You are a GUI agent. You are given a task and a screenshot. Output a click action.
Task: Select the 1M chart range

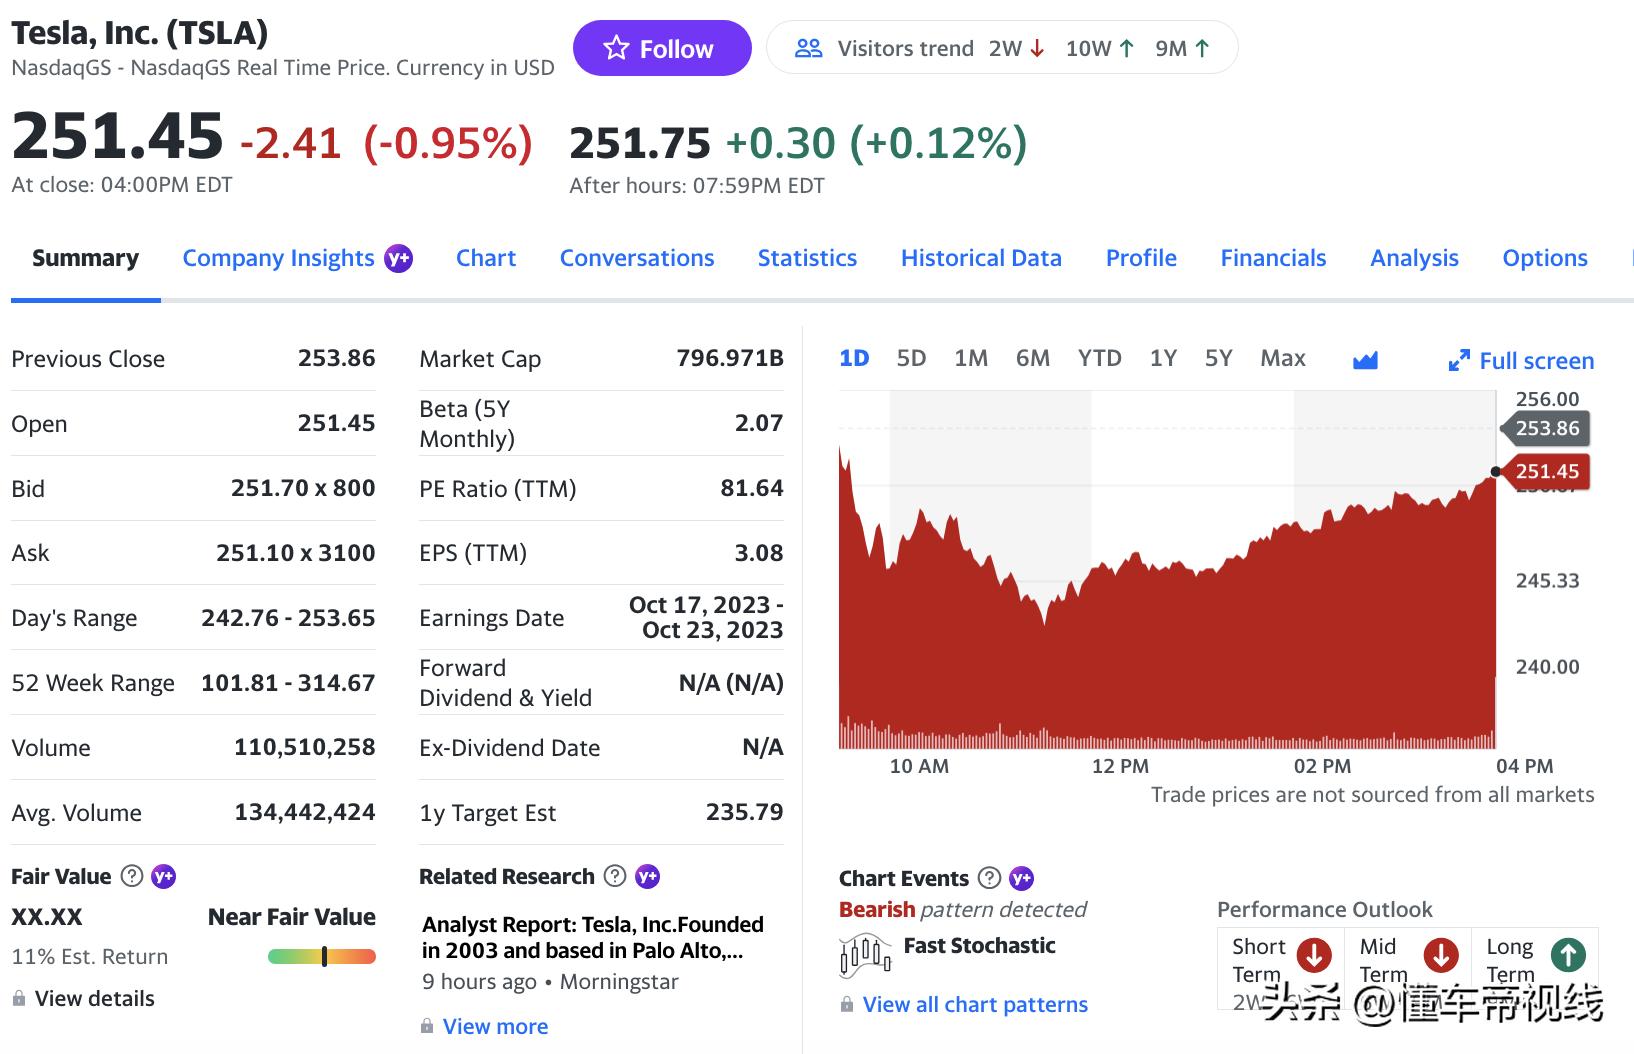tap(971, 358)
